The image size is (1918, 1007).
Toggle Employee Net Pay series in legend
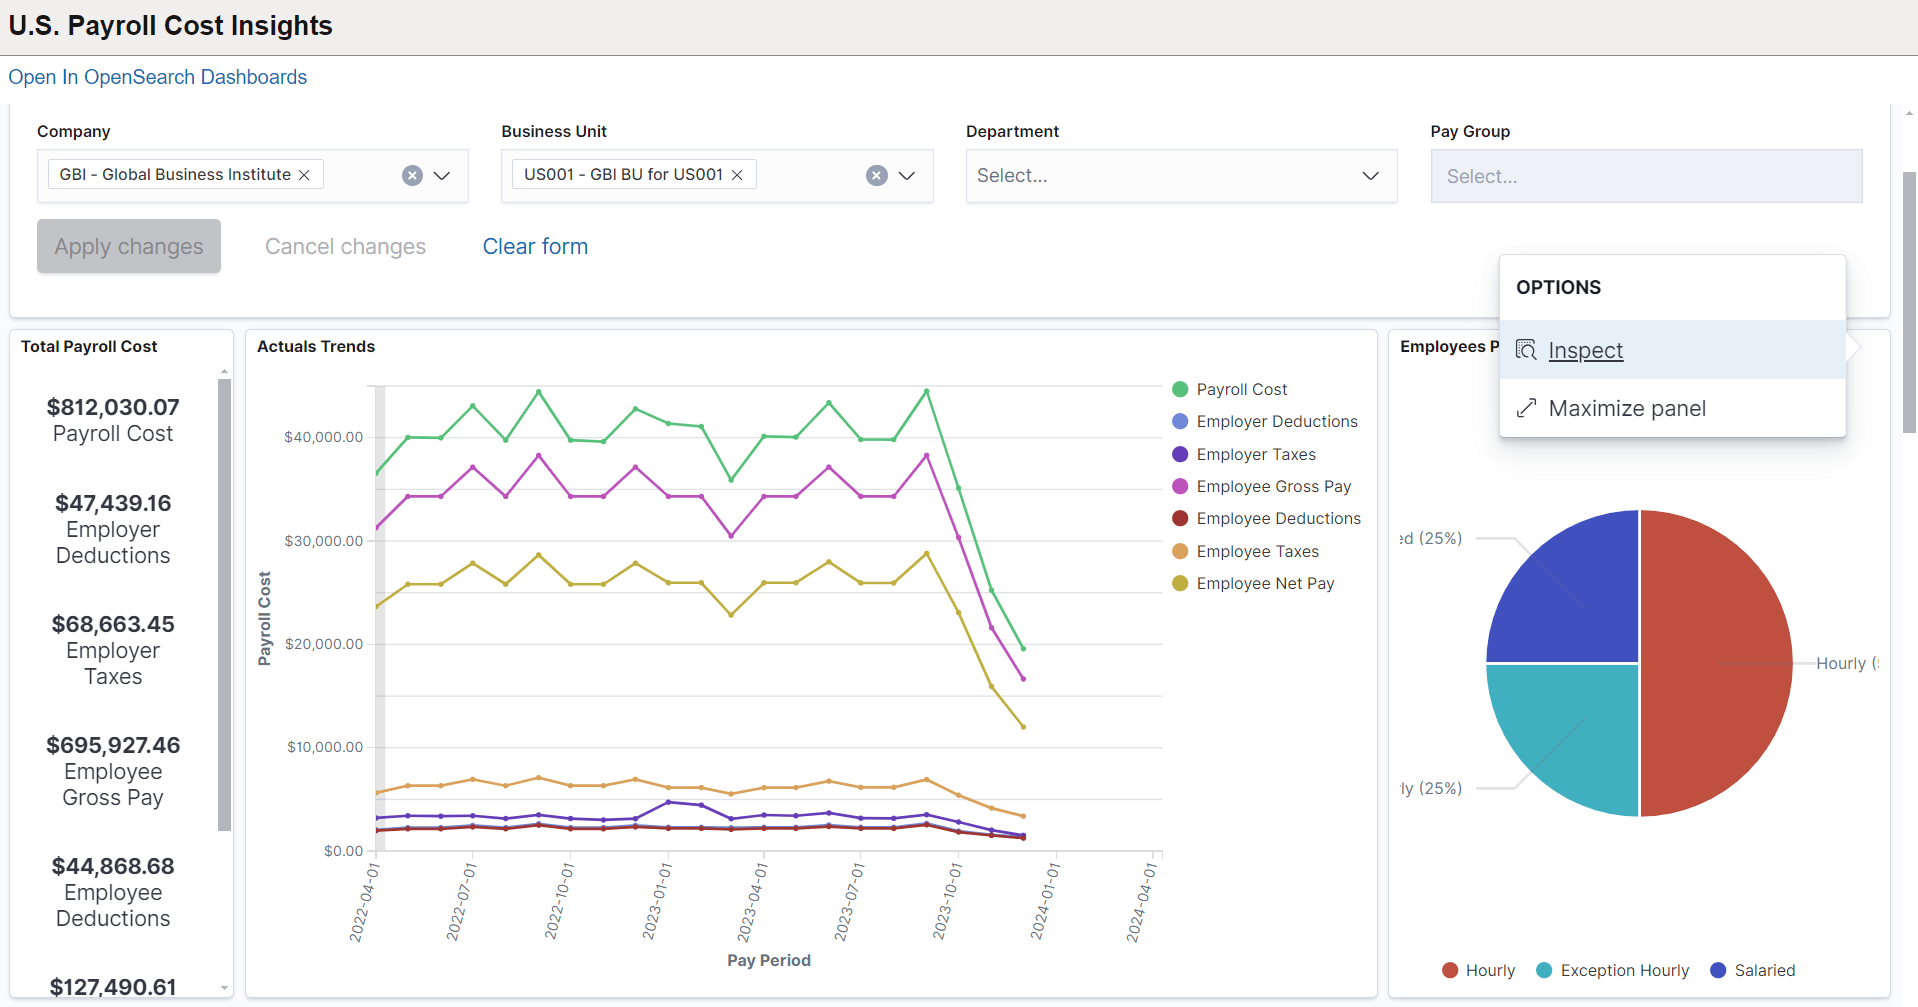(x=1265, y=583)
